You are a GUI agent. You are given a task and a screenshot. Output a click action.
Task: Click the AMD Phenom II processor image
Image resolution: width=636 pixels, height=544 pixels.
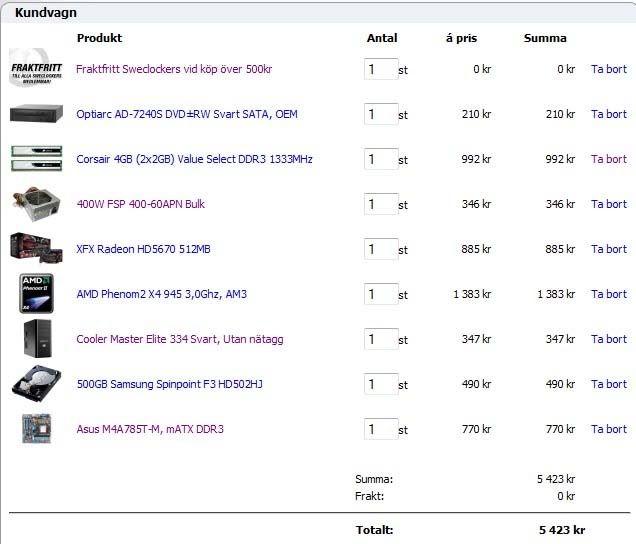click(36, 294)
